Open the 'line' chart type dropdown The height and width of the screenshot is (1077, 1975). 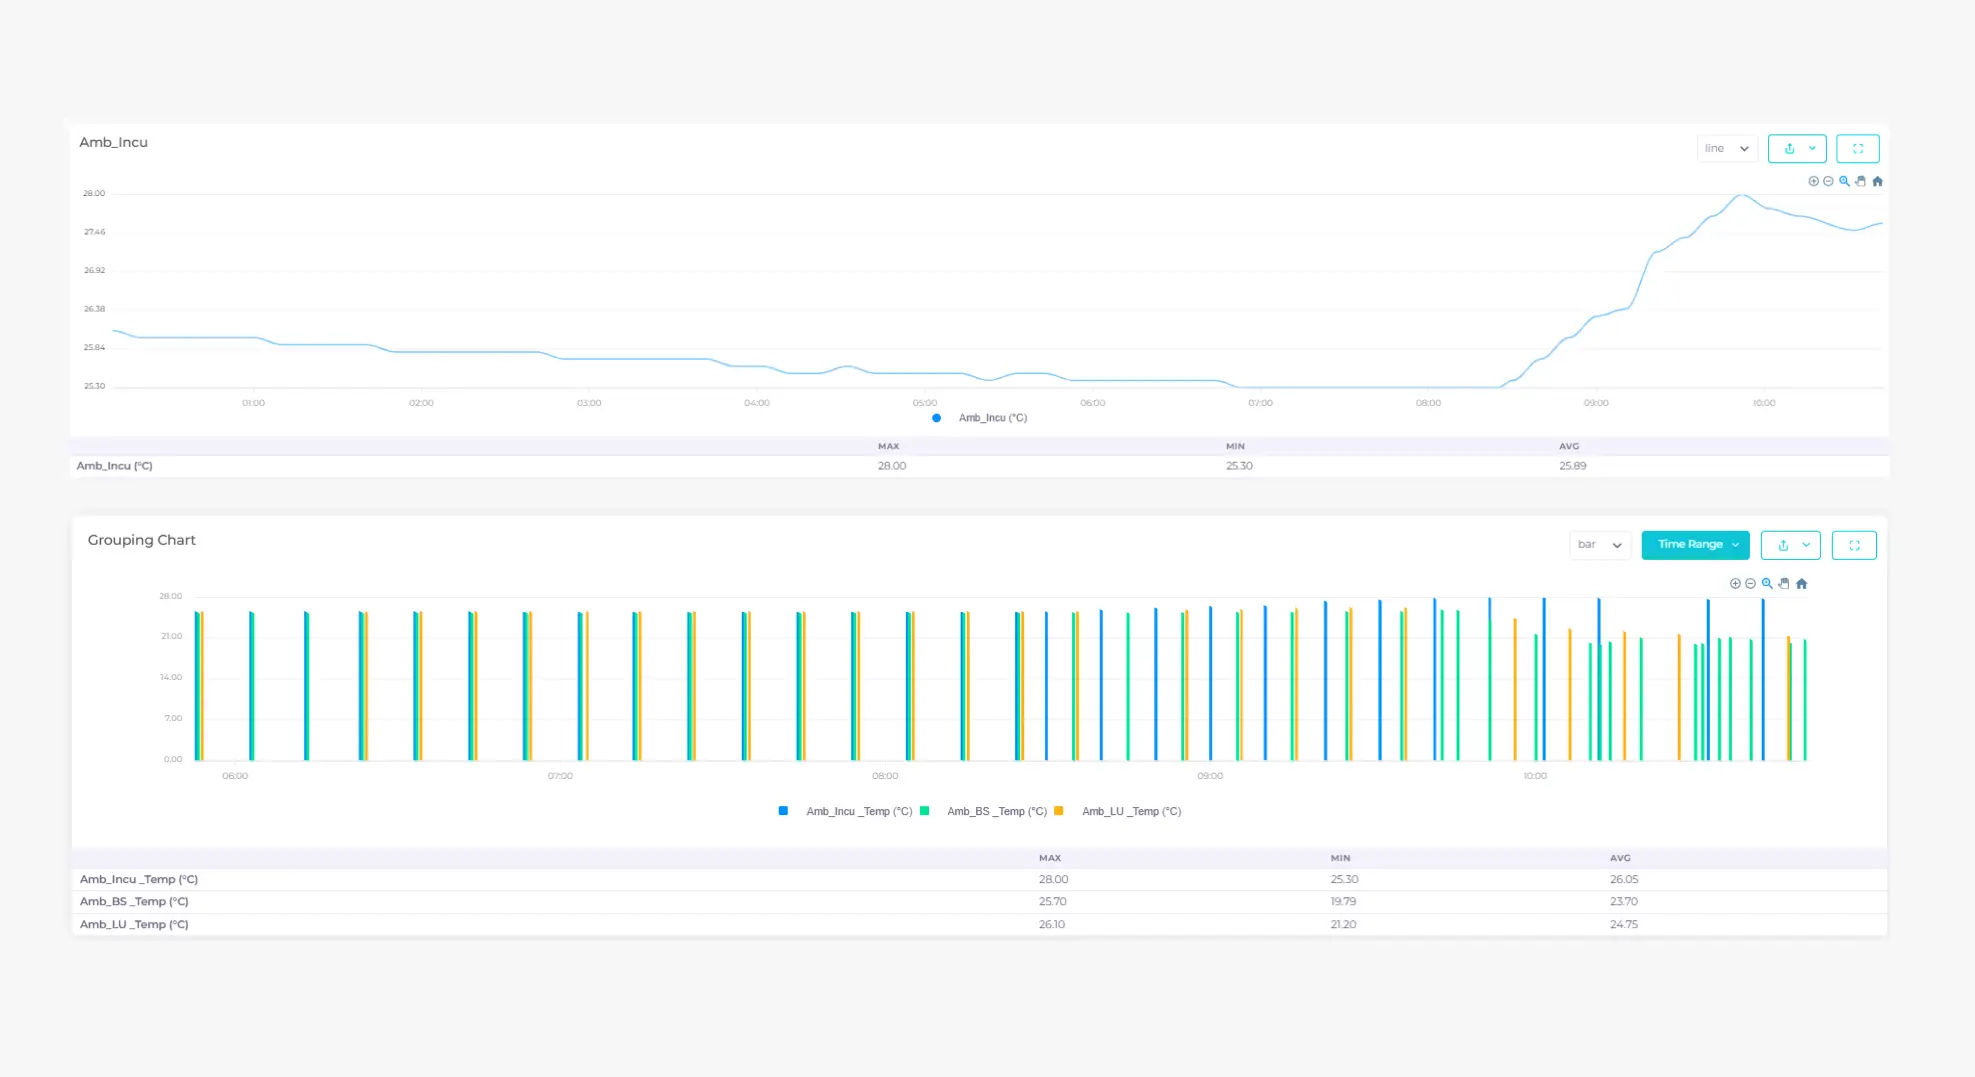point(1726,149)
